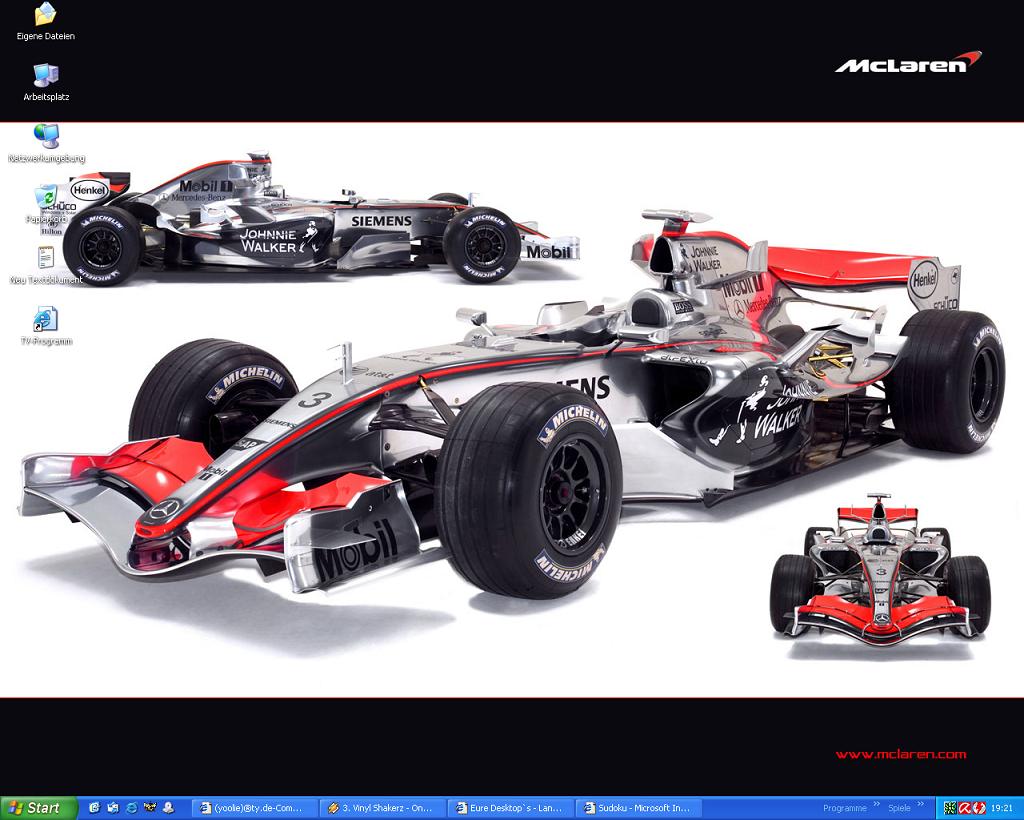The image size is (1024, 820).
Task: Click the red Avira umbrella tray icon
Action: coord(965,808)
